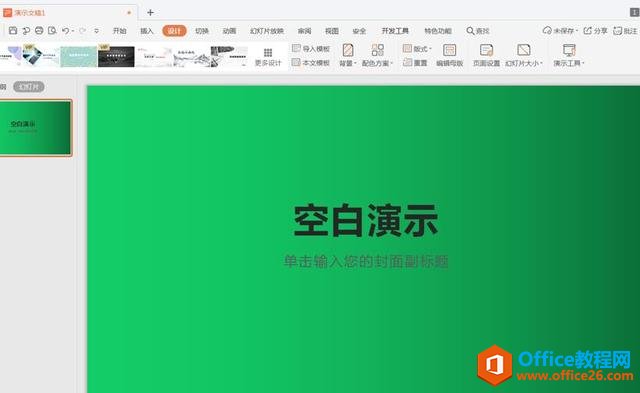Add a new tab with plus button
640x393 pixels.
150,13
